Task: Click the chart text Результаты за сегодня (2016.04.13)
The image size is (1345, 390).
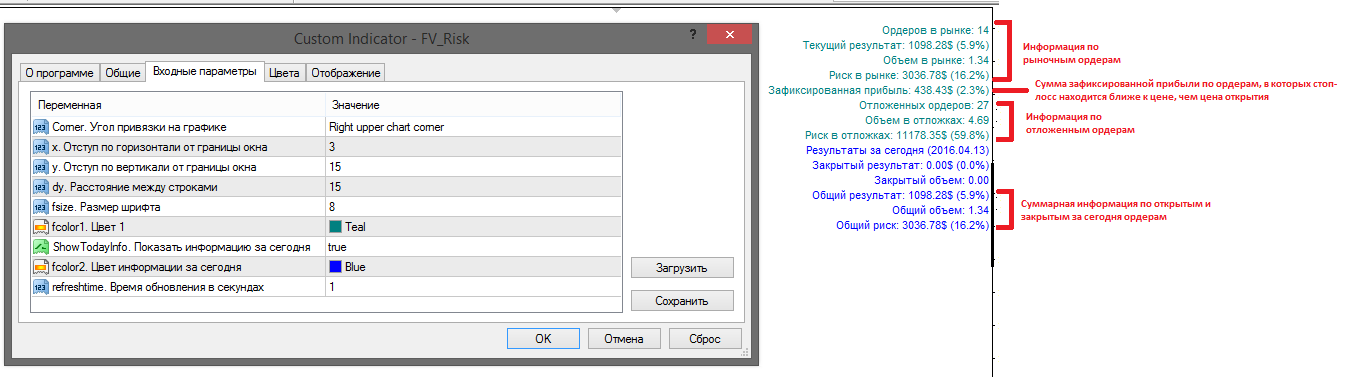Action: [x=897, y=150]
